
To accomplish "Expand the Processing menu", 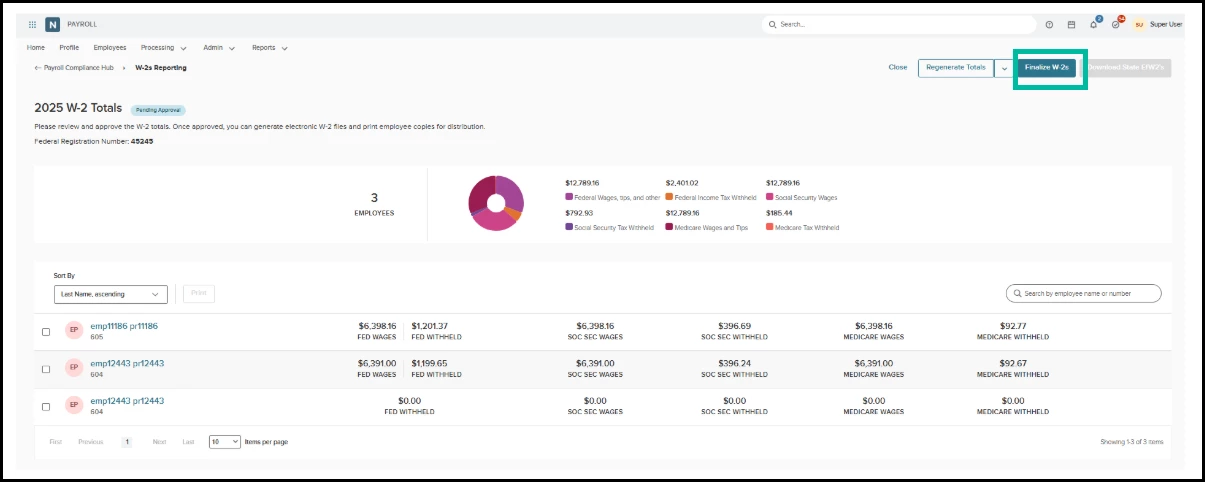I will (163, 47).
